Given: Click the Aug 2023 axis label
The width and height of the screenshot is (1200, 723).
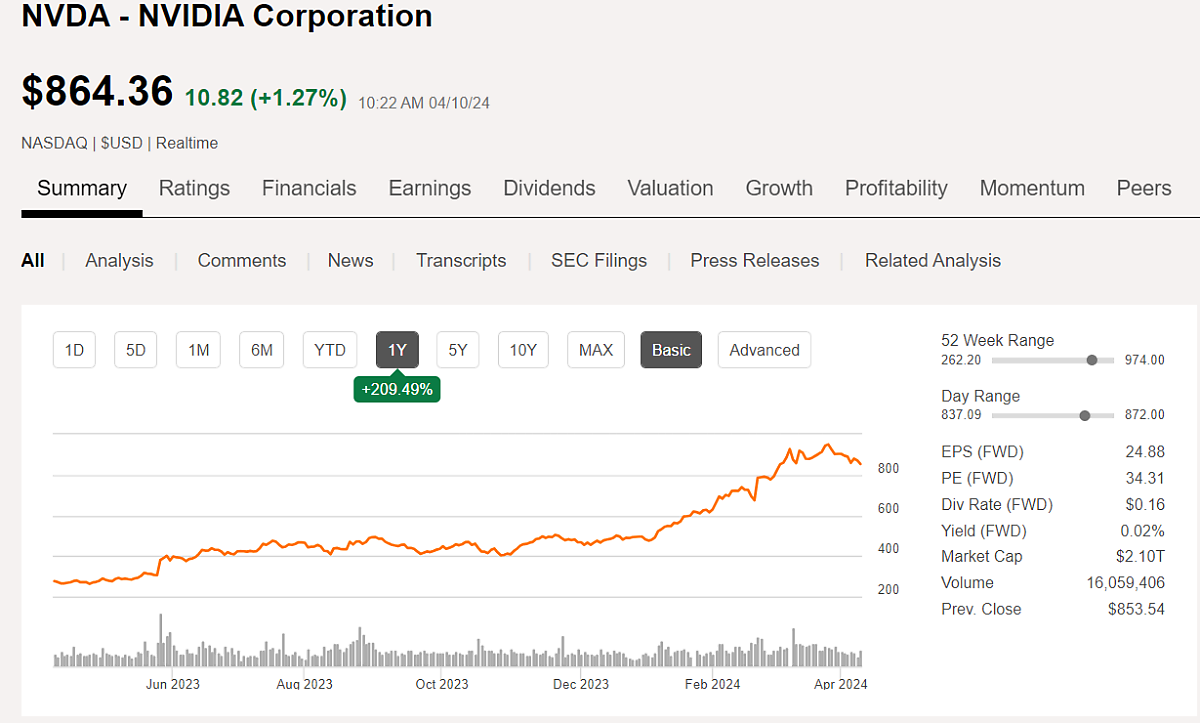Looking at the screenshot, I should [304, 684].
